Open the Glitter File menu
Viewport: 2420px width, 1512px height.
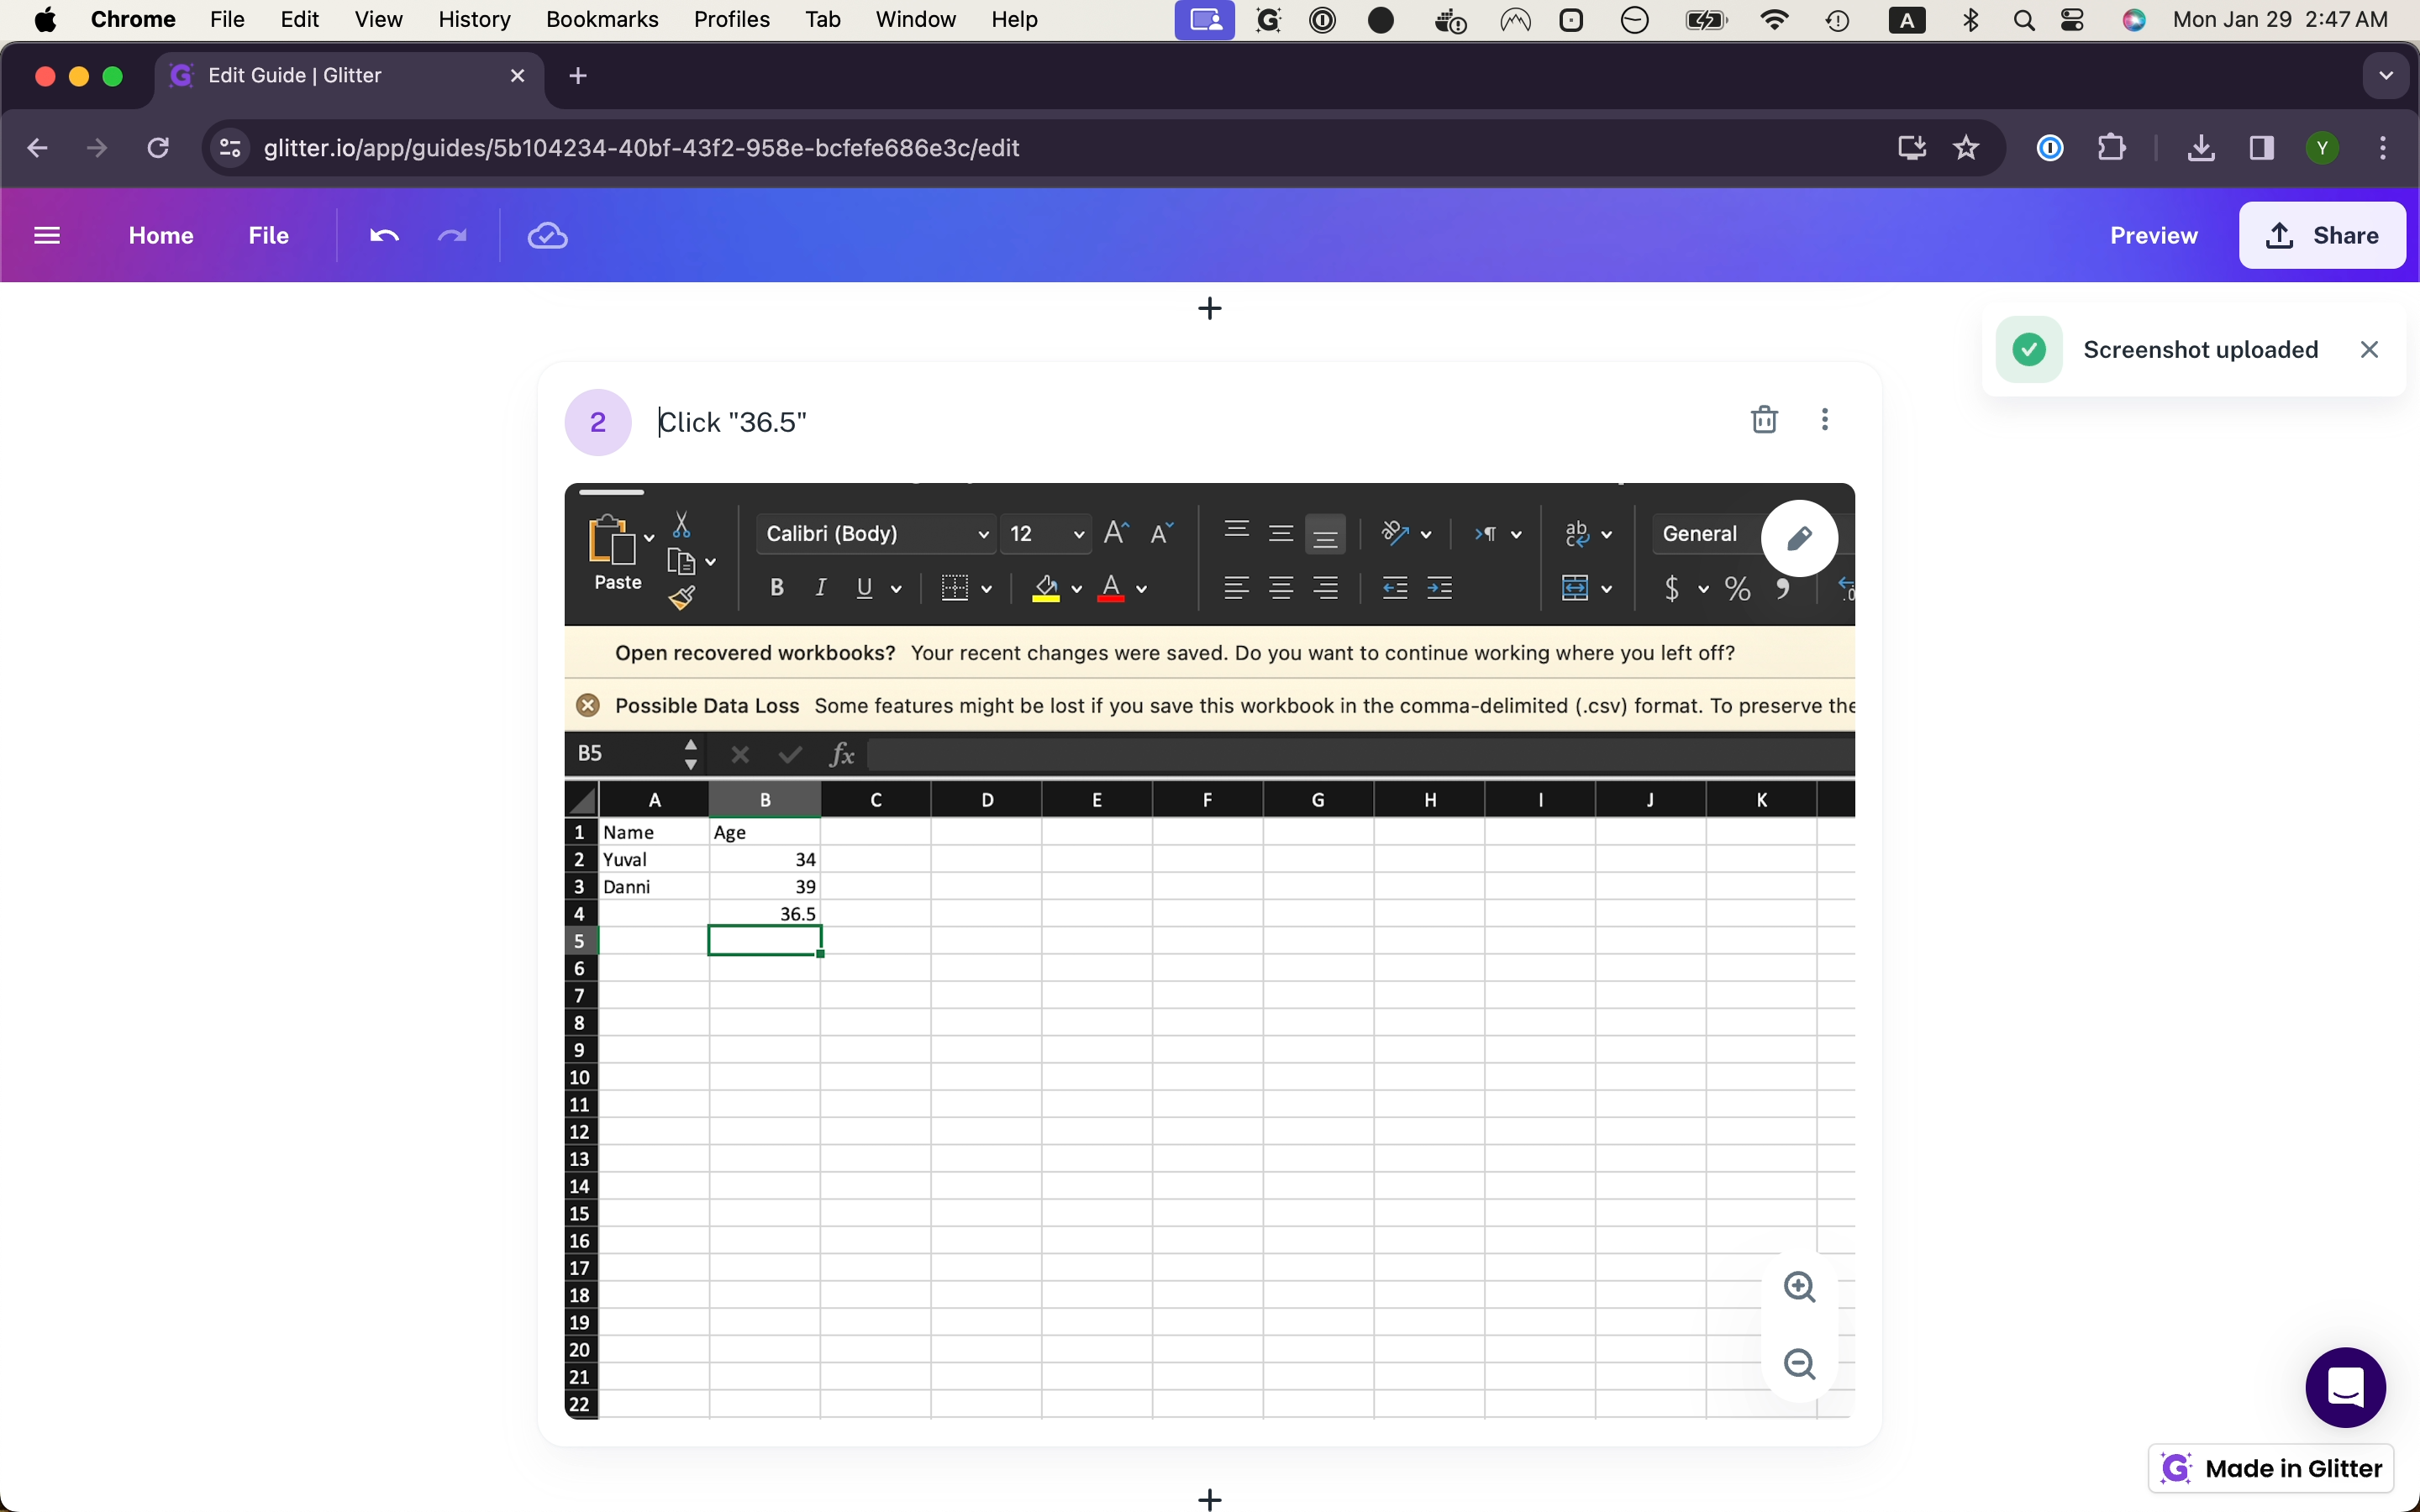[x=269, y=236]
